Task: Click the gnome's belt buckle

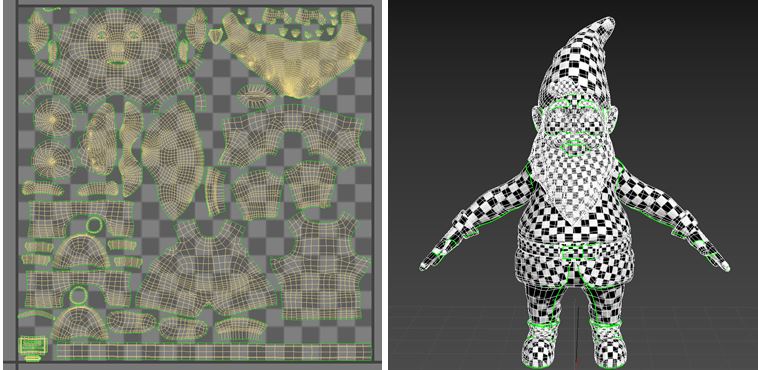Action: click(576, 252)
